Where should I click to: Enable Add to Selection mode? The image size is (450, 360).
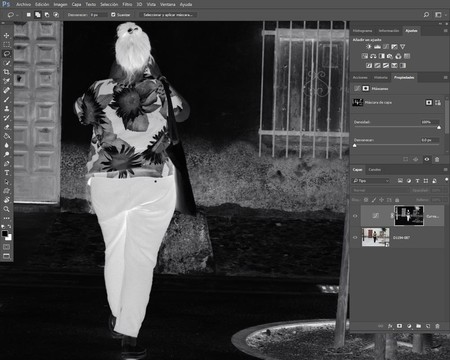pyautogui.click(x=38, y=15)
